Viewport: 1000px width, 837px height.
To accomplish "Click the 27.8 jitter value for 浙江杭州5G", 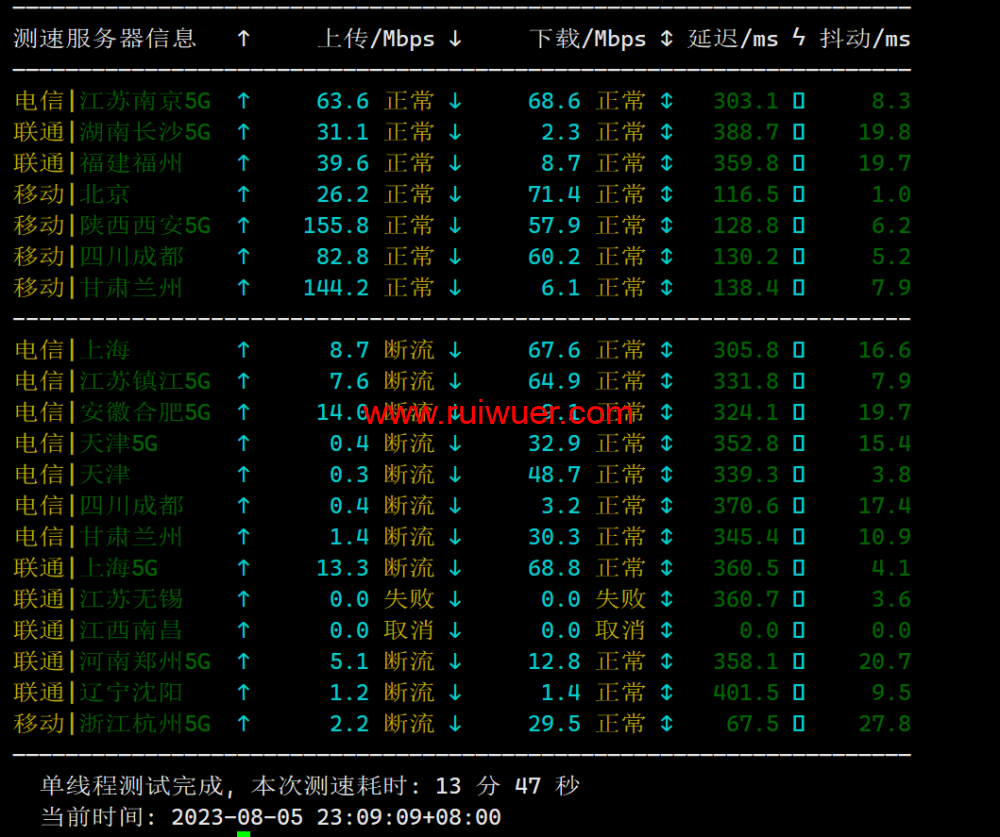I will click(884, 723).
